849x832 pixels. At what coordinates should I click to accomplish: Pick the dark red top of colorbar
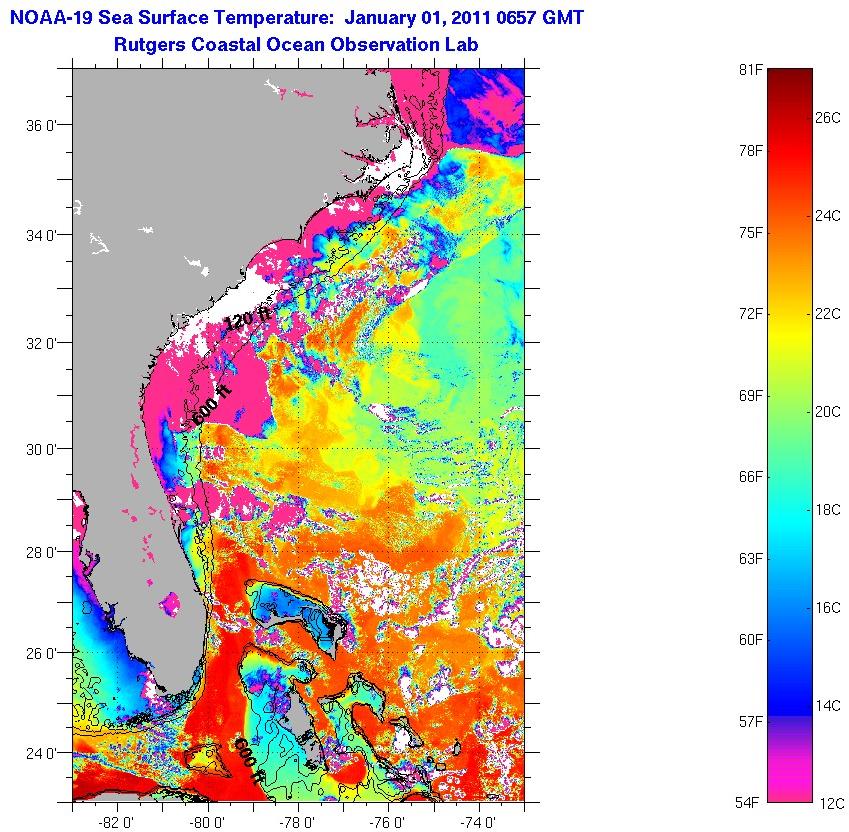pos(790,81)
